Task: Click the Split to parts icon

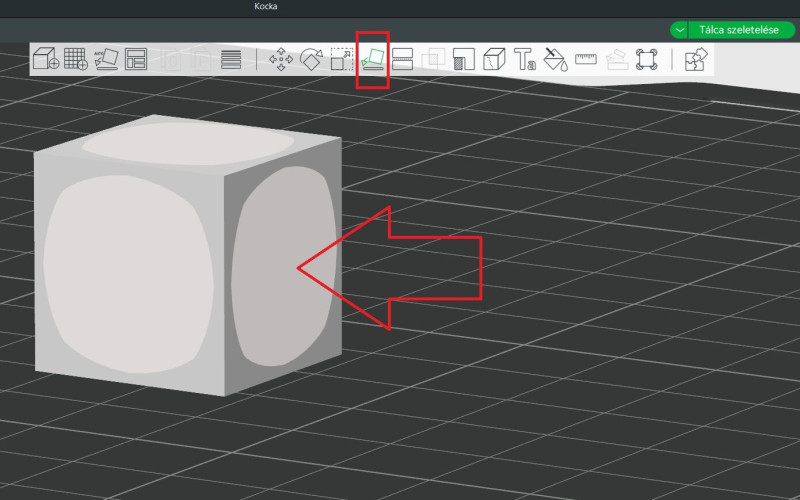Action: pyautogui.click(x=201, y=60)
